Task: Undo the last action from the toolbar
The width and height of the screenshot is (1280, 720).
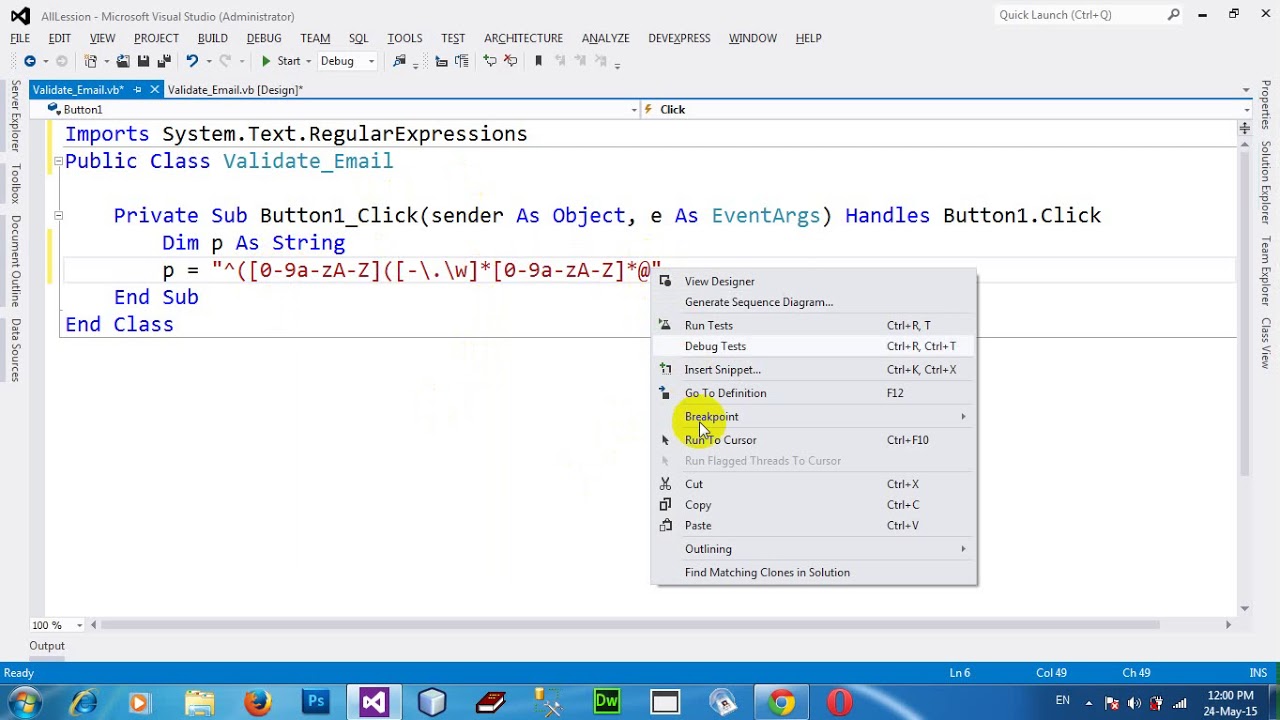Action: tap(192, 61)
